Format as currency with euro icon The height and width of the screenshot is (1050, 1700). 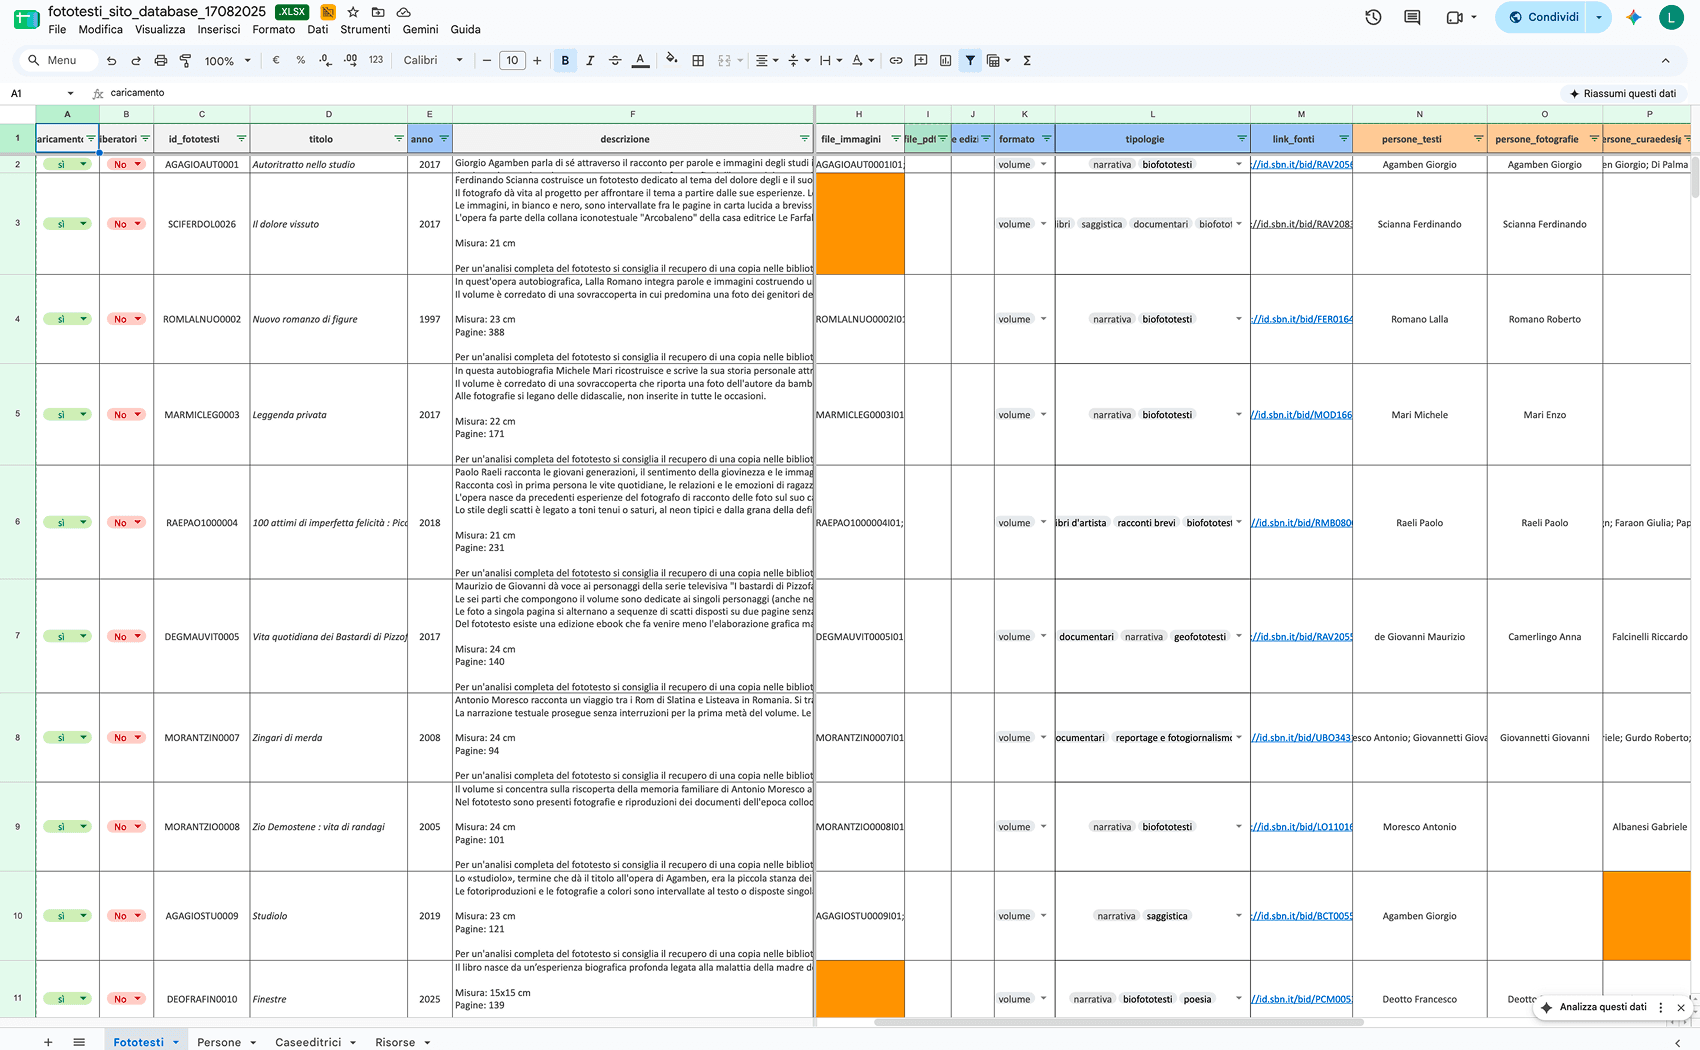276,60
